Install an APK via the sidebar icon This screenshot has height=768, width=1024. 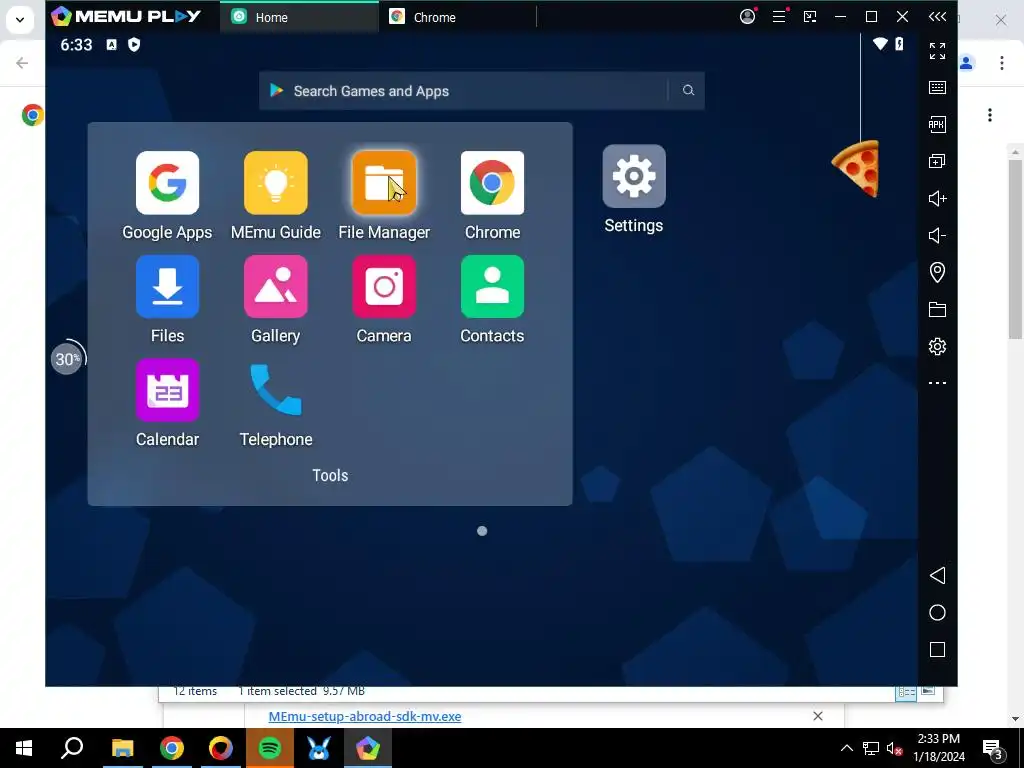tap(937, 124)
